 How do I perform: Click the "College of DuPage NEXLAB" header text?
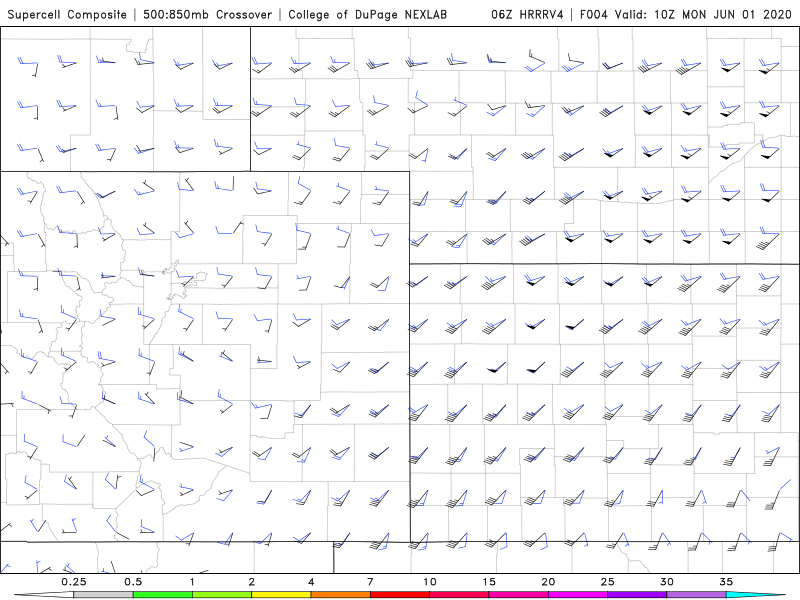tap(367, 15)
